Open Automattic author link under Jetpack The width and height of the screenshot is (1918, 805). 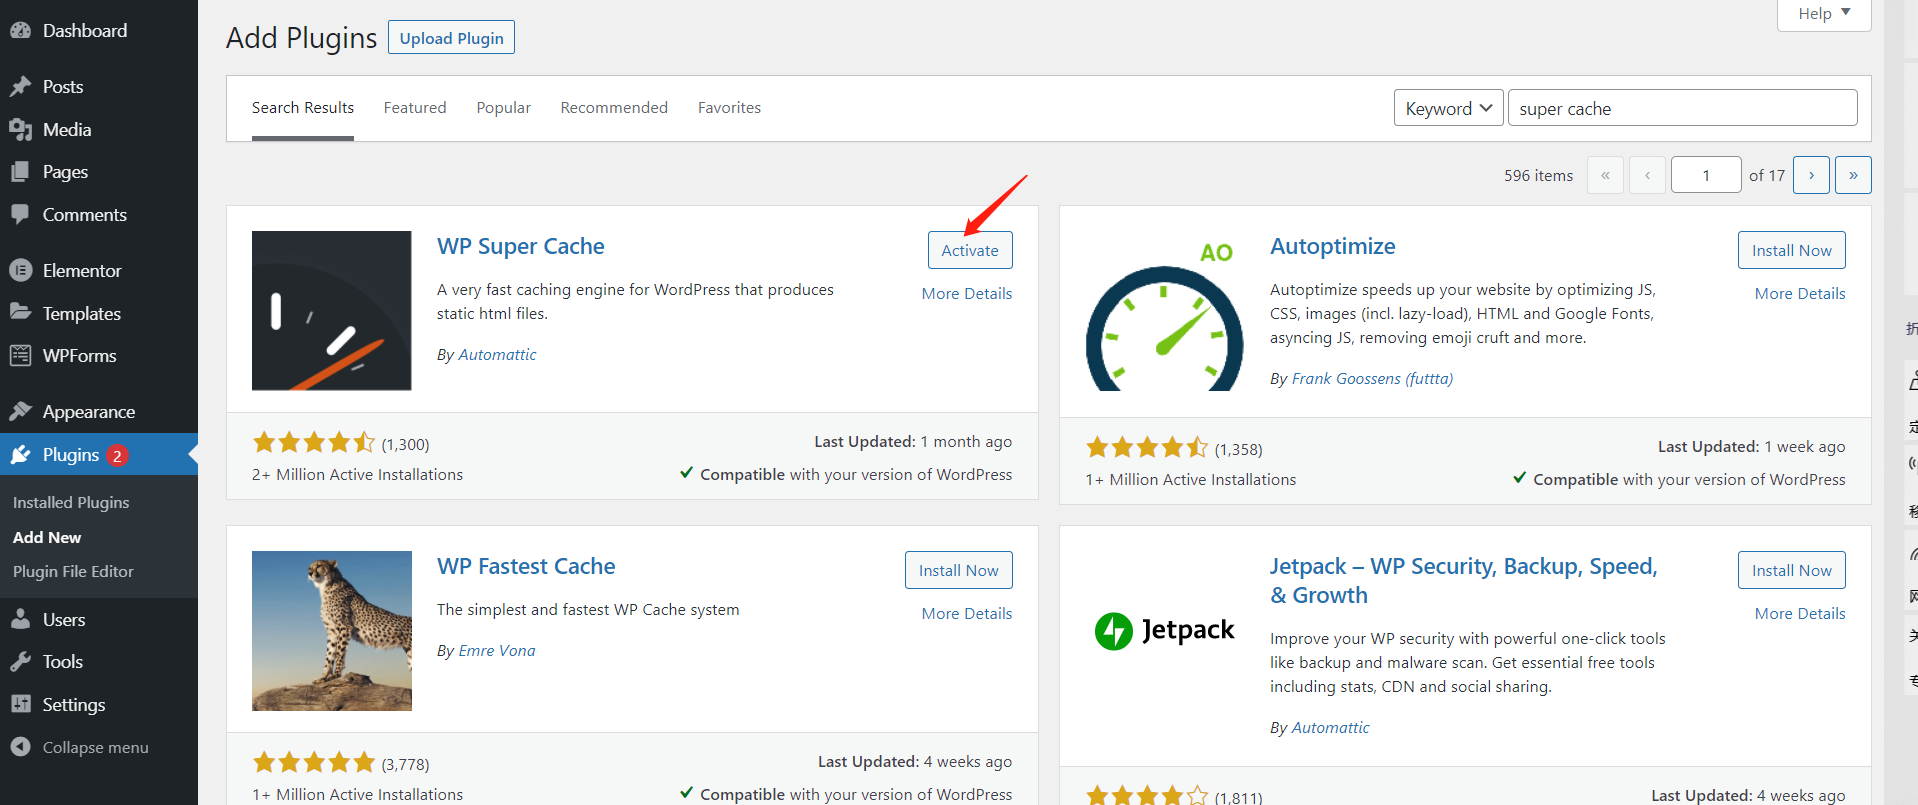point(1330,728)
